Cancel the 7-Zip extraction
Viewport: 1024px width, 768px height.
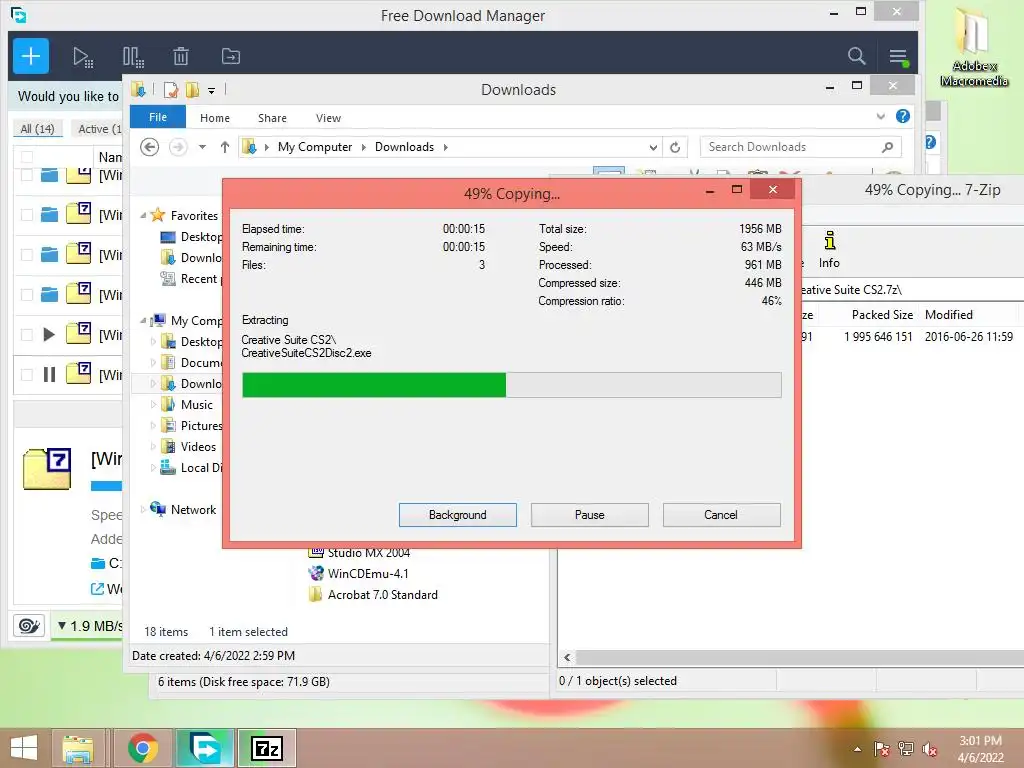point(721,515)
